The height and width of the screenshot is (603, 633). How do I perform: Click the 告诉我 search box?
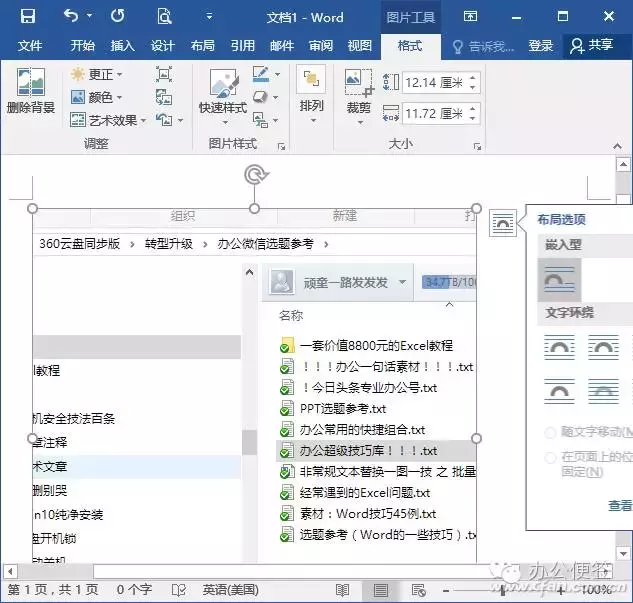(x=483, y=46)
